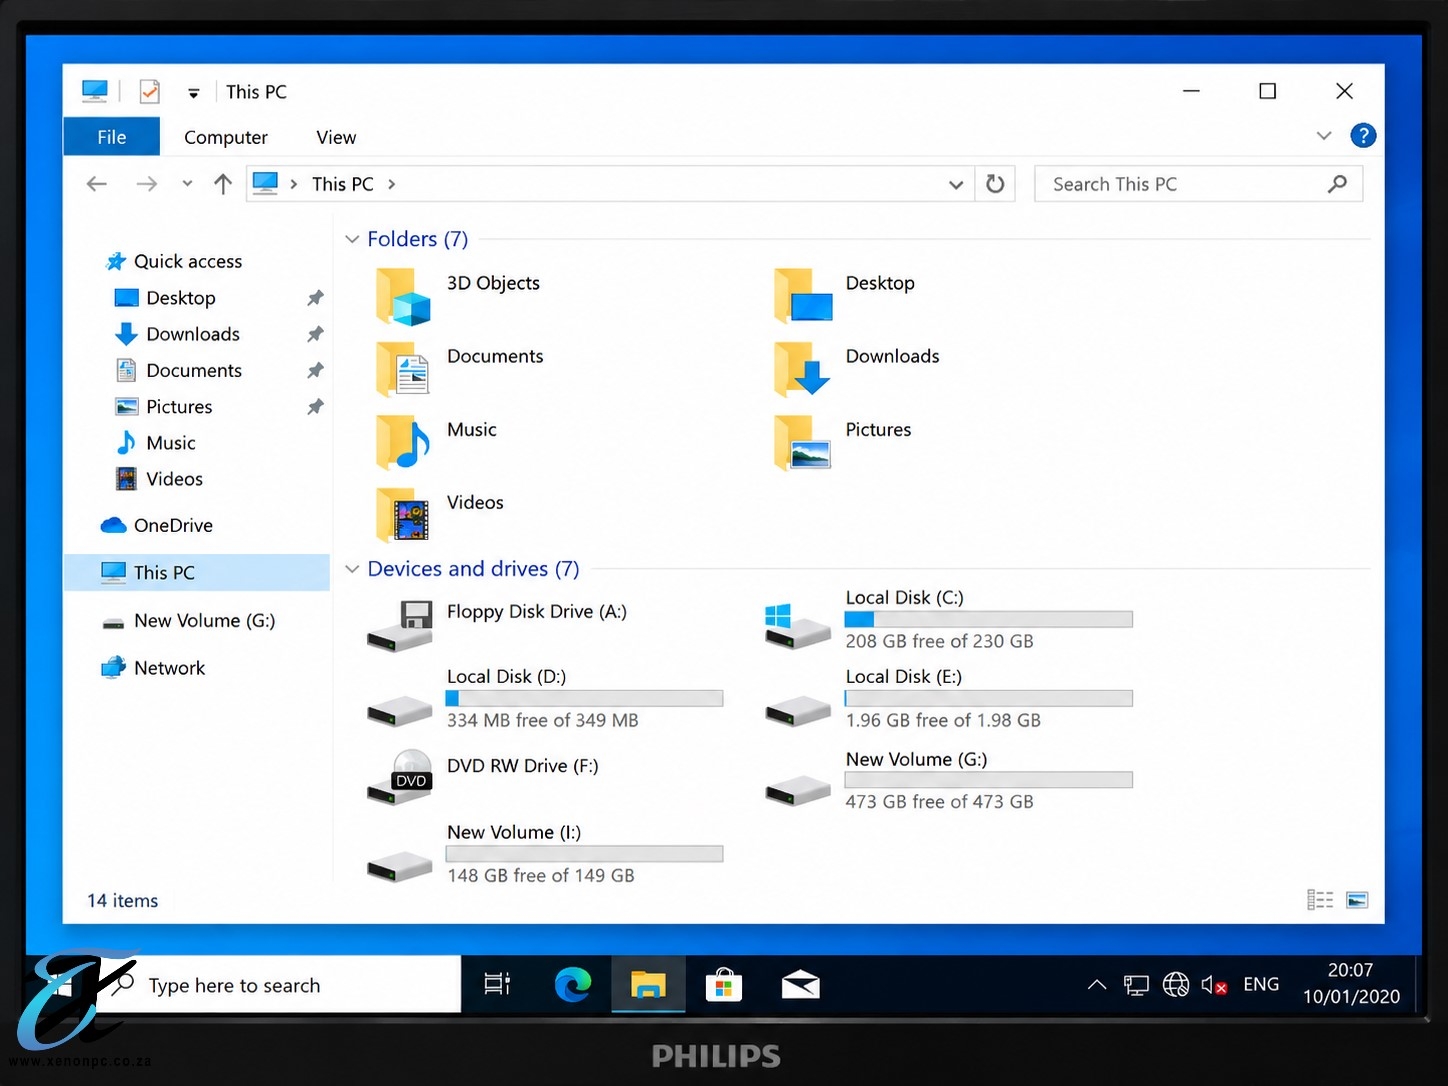
Task: Click the Properties quick access toolbar icon
Action: click(149, 92)
